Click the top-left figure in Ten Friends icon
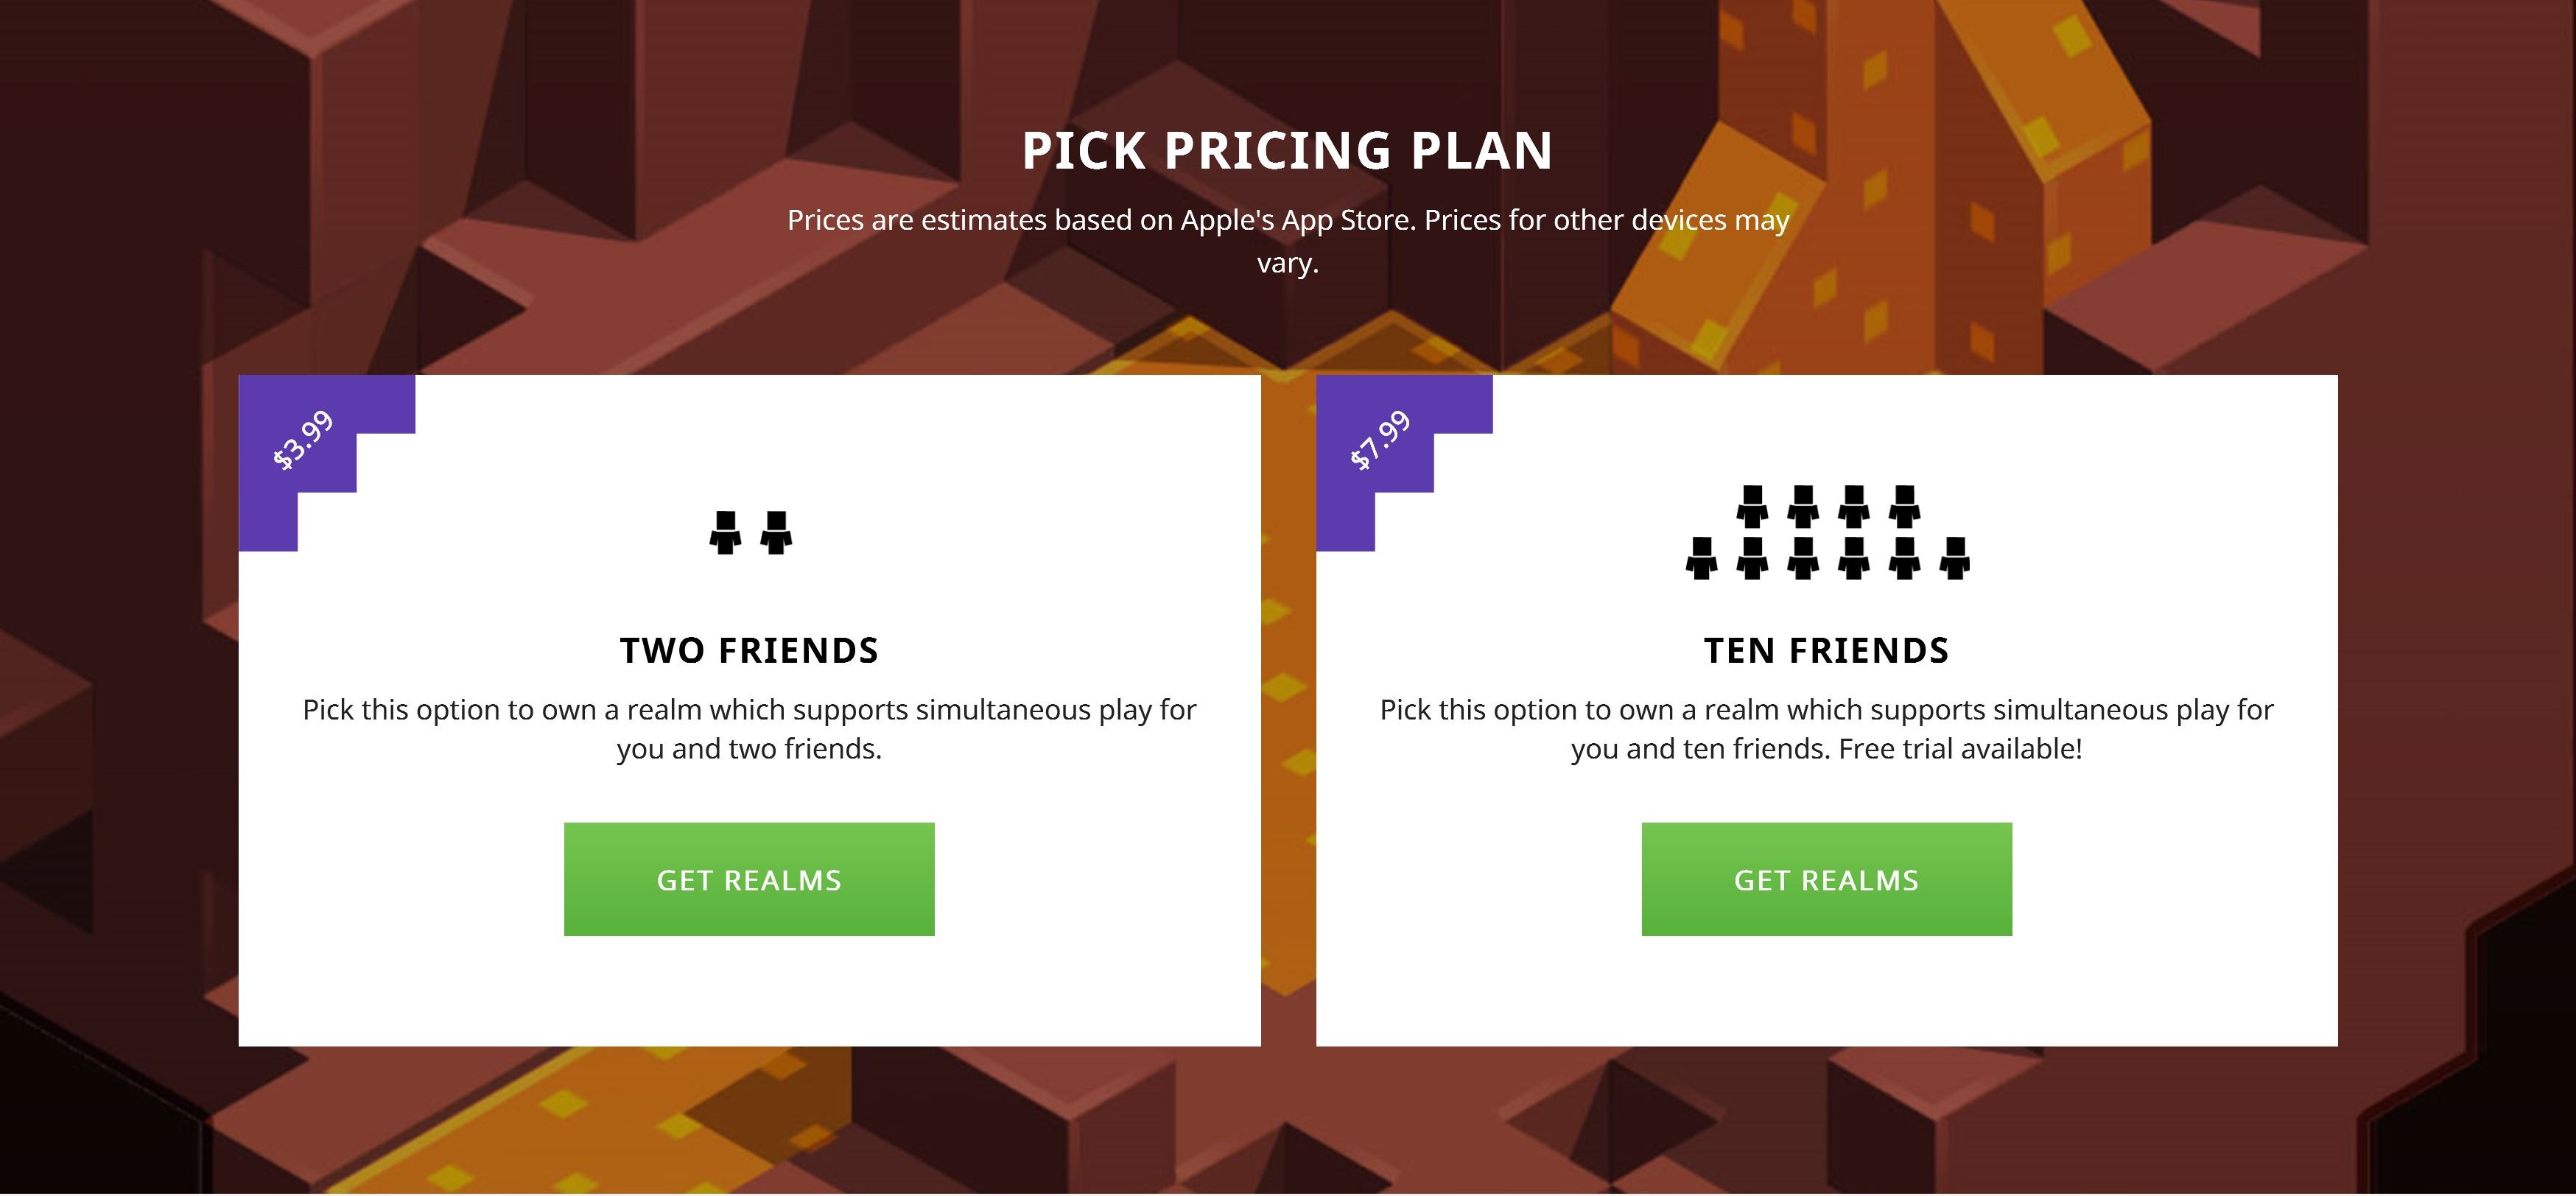Image resolution: width=2576 pixels, height=1196 pixels. pos(1751,507)
